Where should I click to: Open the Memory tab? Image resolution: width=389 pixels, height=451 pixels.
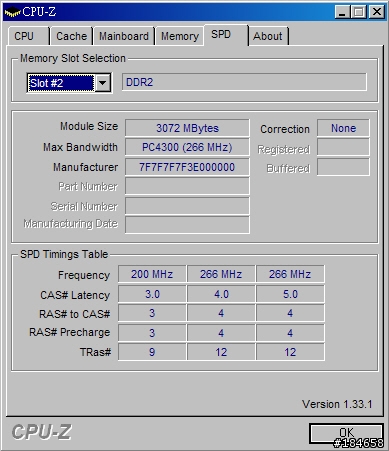pos(180,36)
